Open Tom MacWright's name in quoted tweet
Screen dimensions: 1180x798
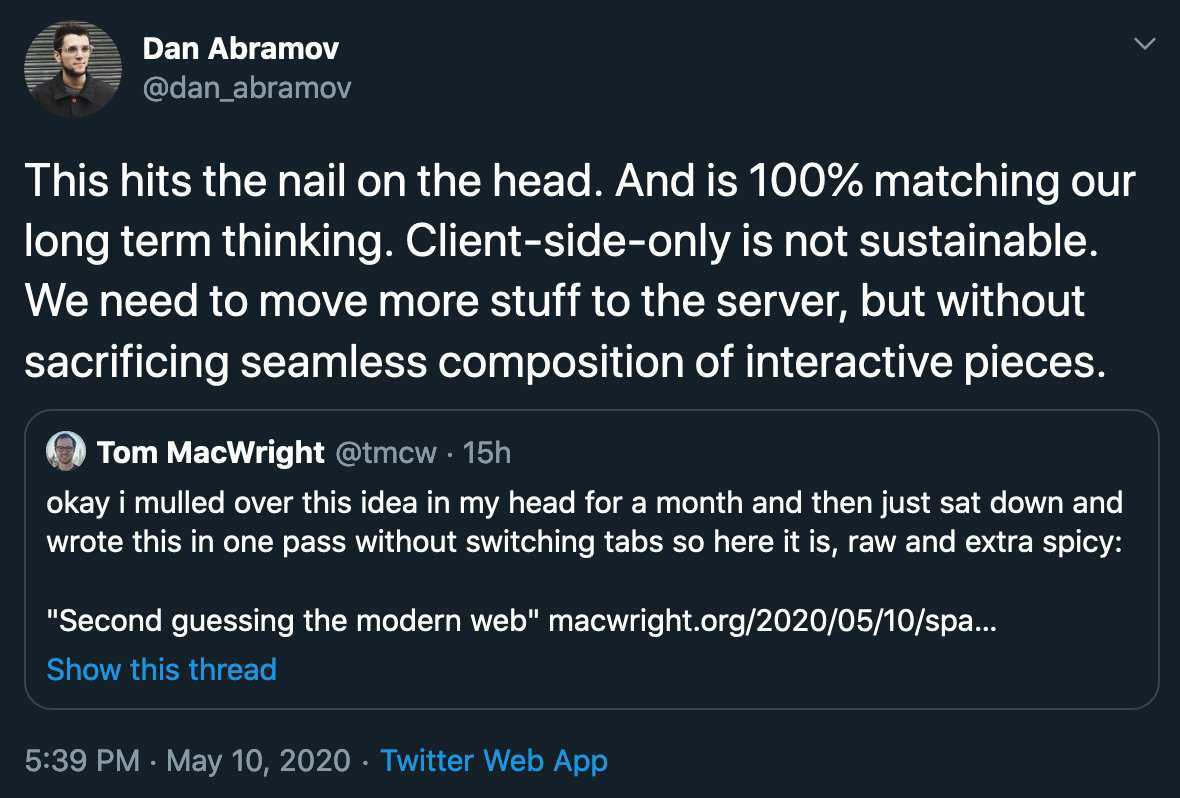tap(211, 453)
